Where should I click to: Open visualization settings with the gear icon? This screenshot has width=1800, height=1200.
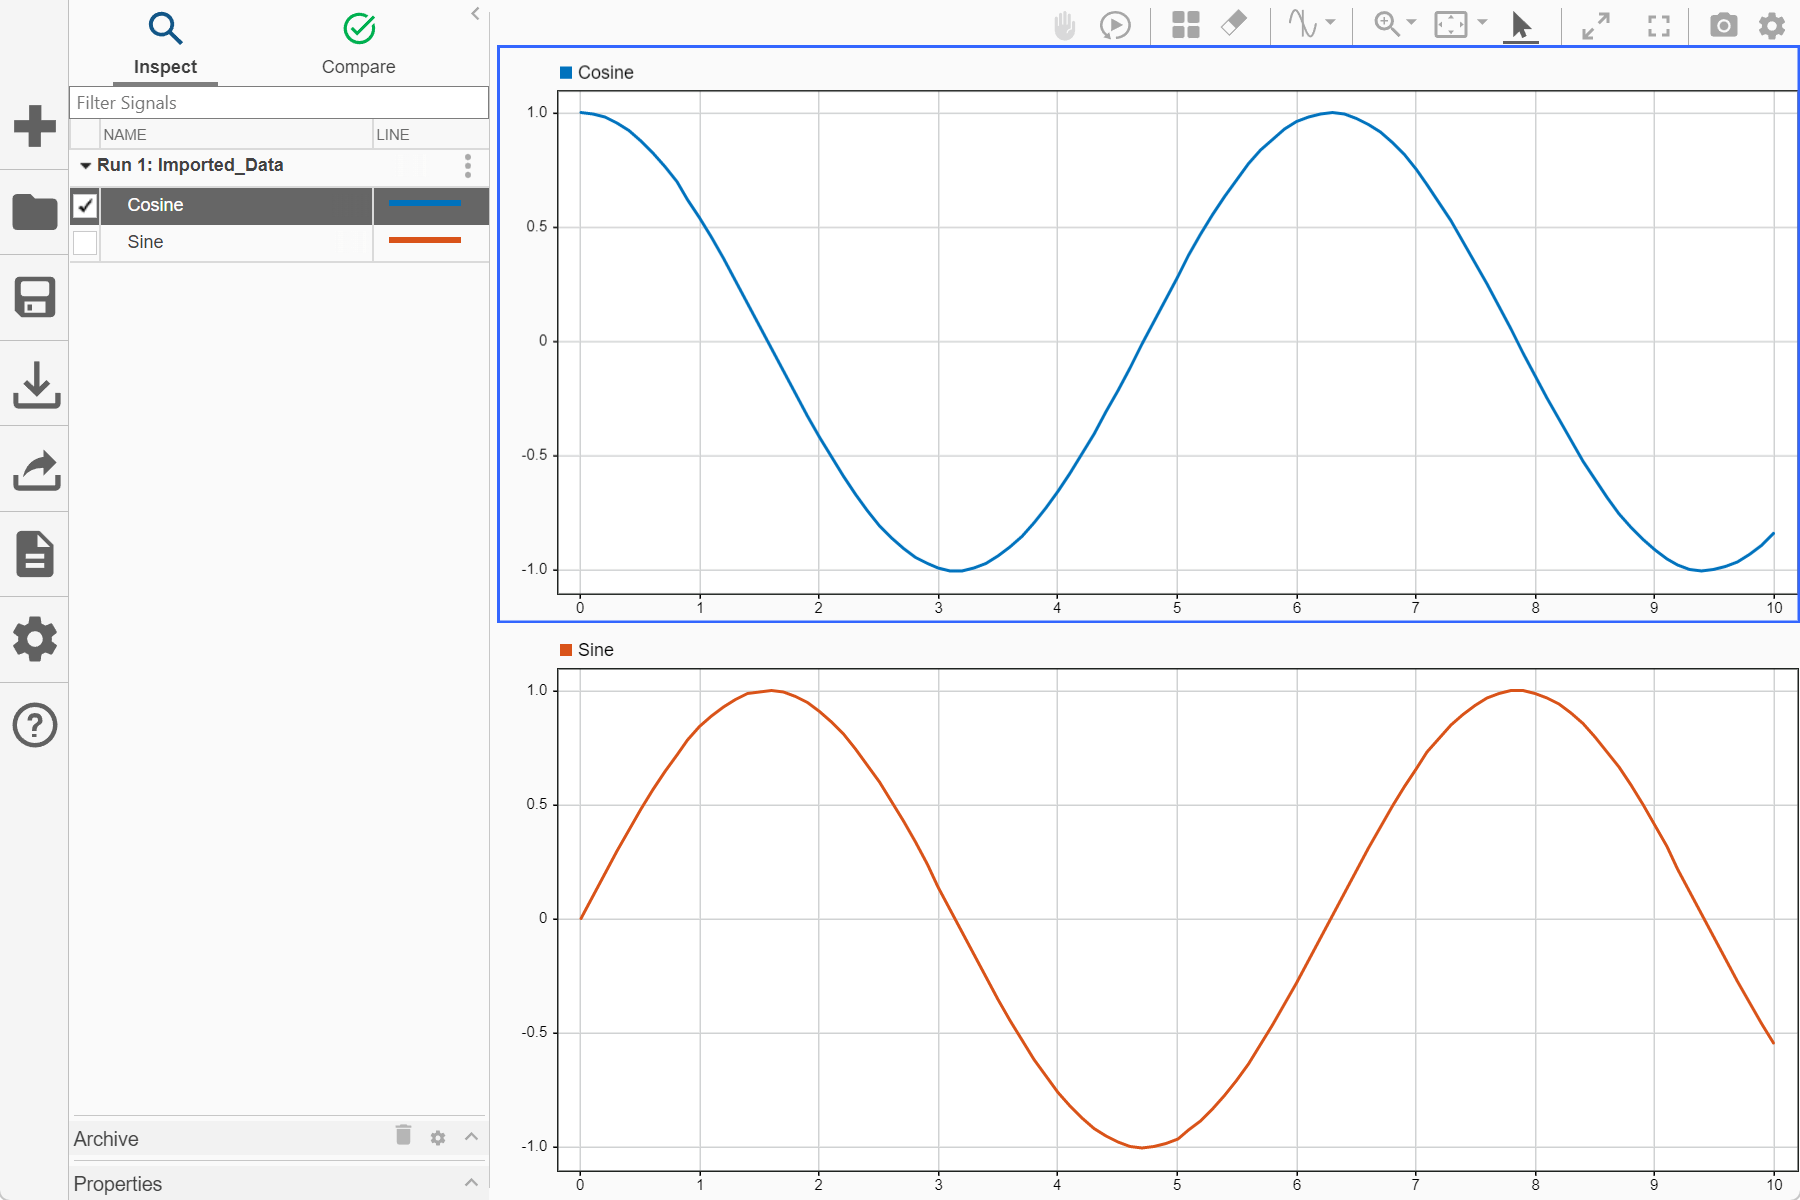coord(1771,25)
